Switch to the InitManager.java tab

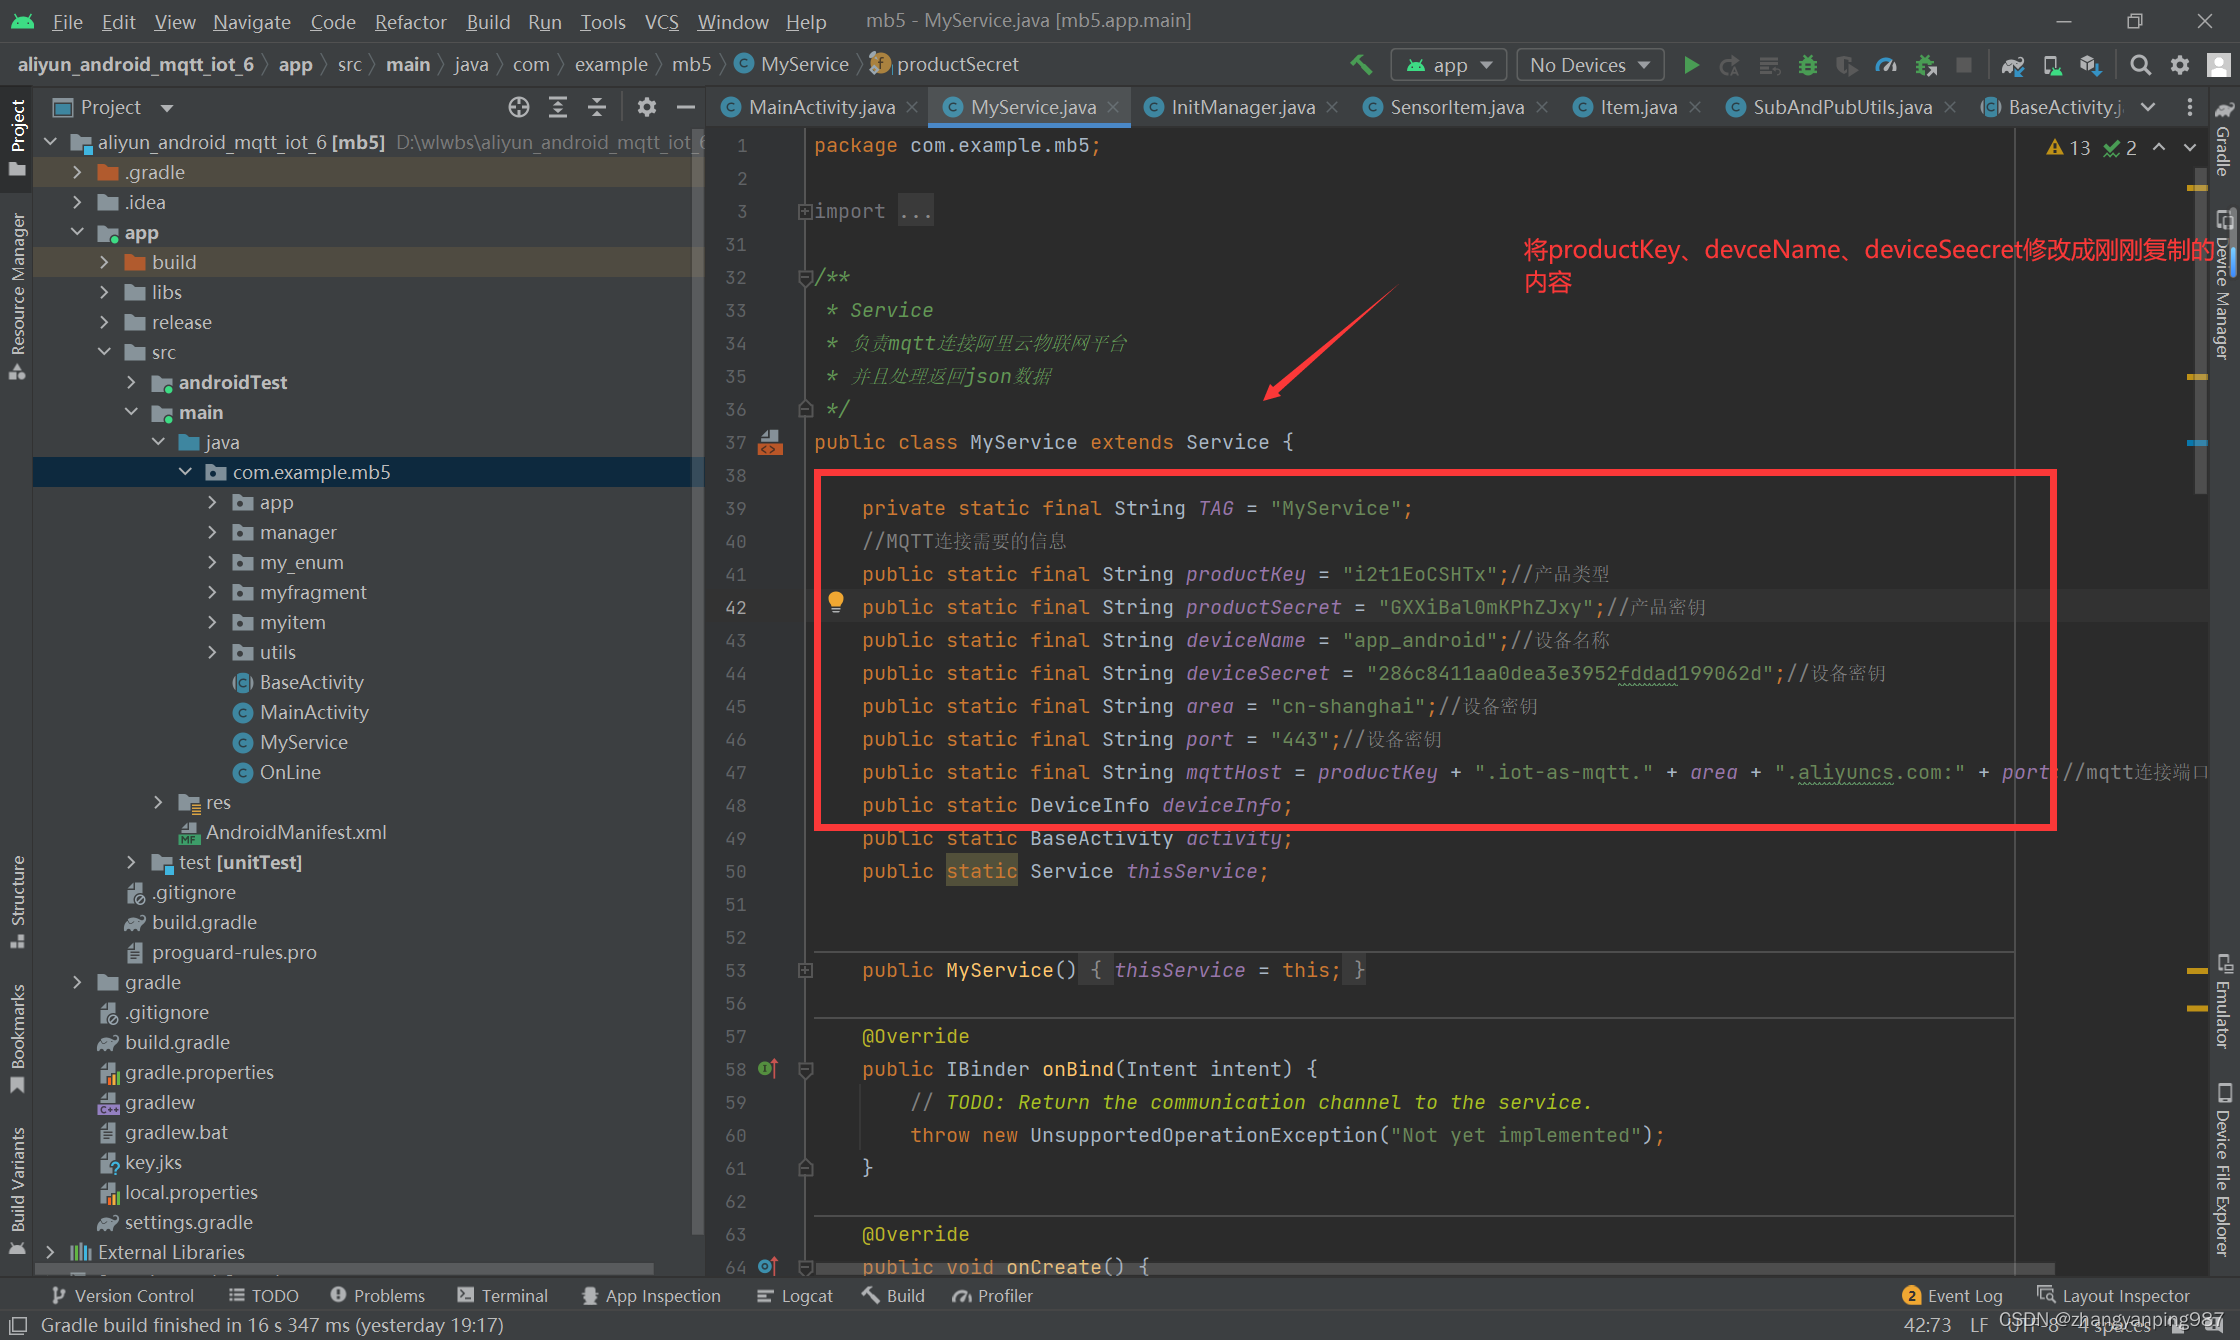pos(1242,107)
